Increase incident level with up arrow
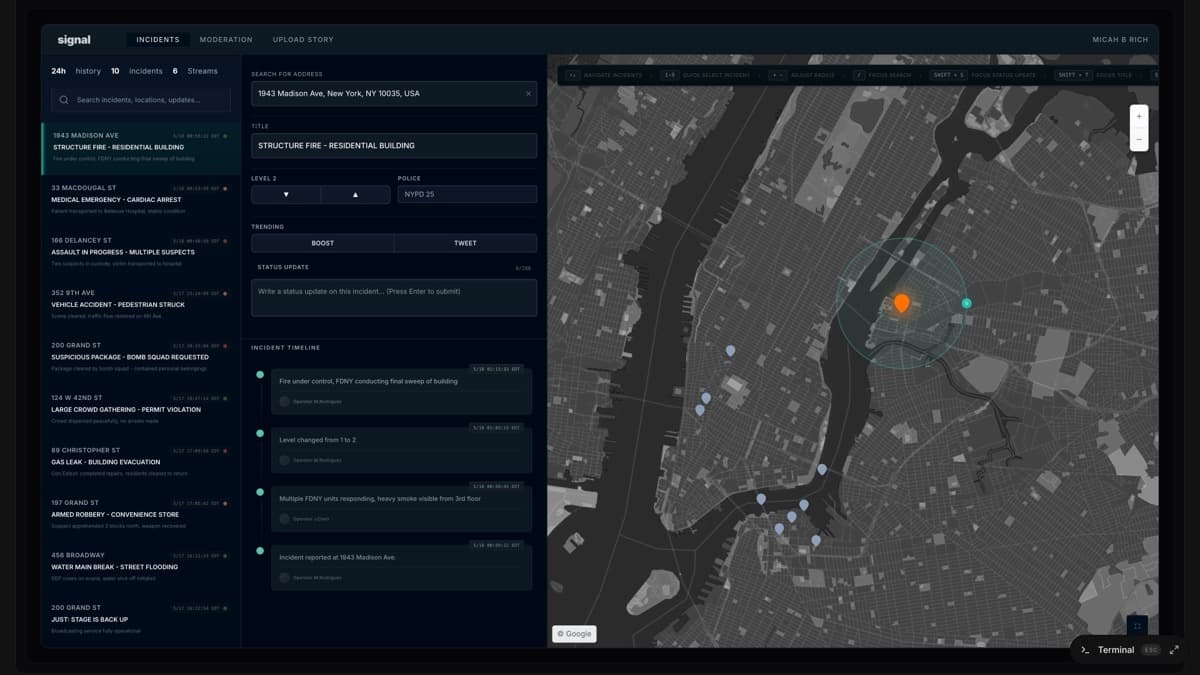1200x675 pixels. click(x=355, y=194)
